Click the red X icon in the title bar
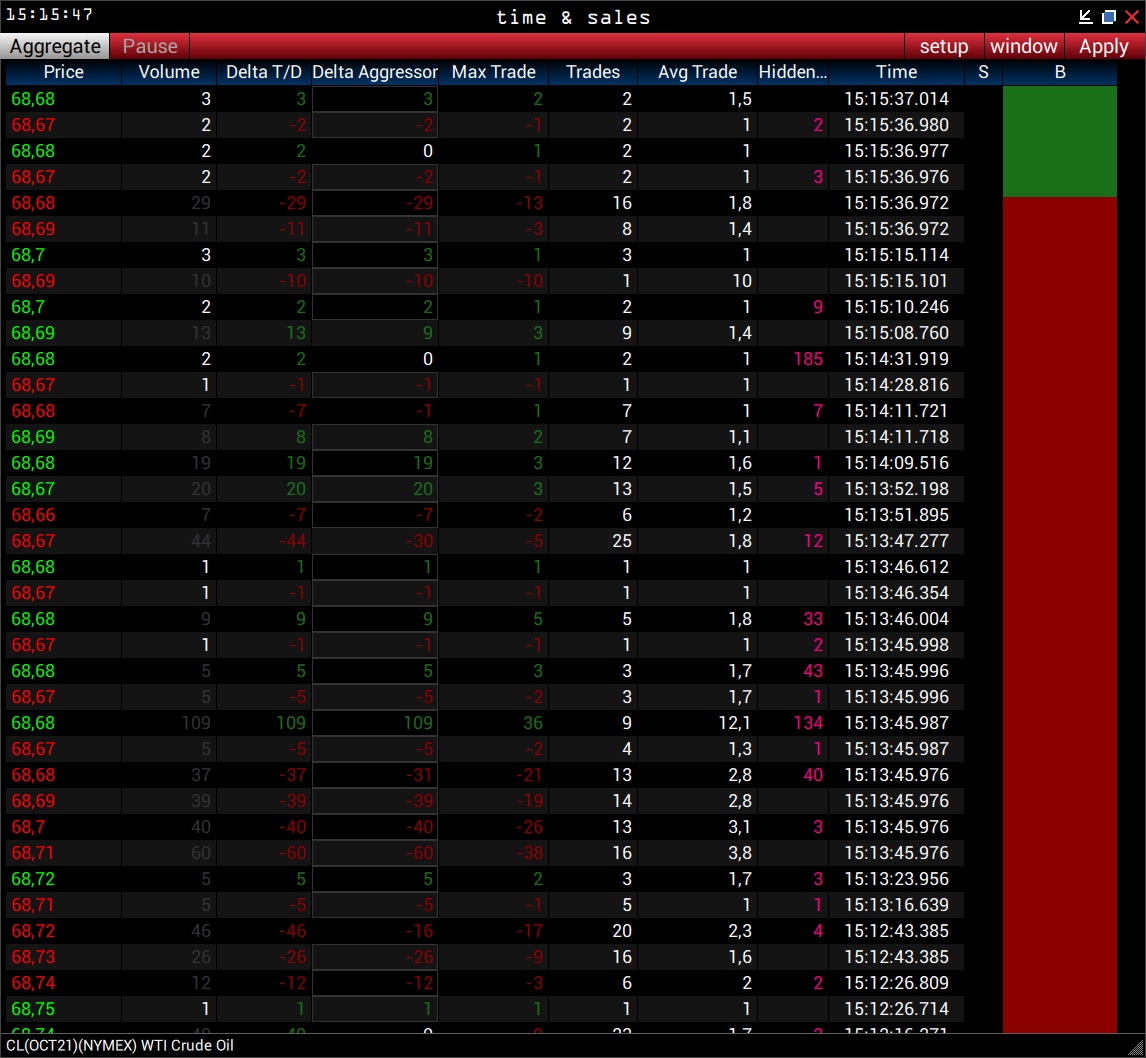 (x=1132, y=16)
